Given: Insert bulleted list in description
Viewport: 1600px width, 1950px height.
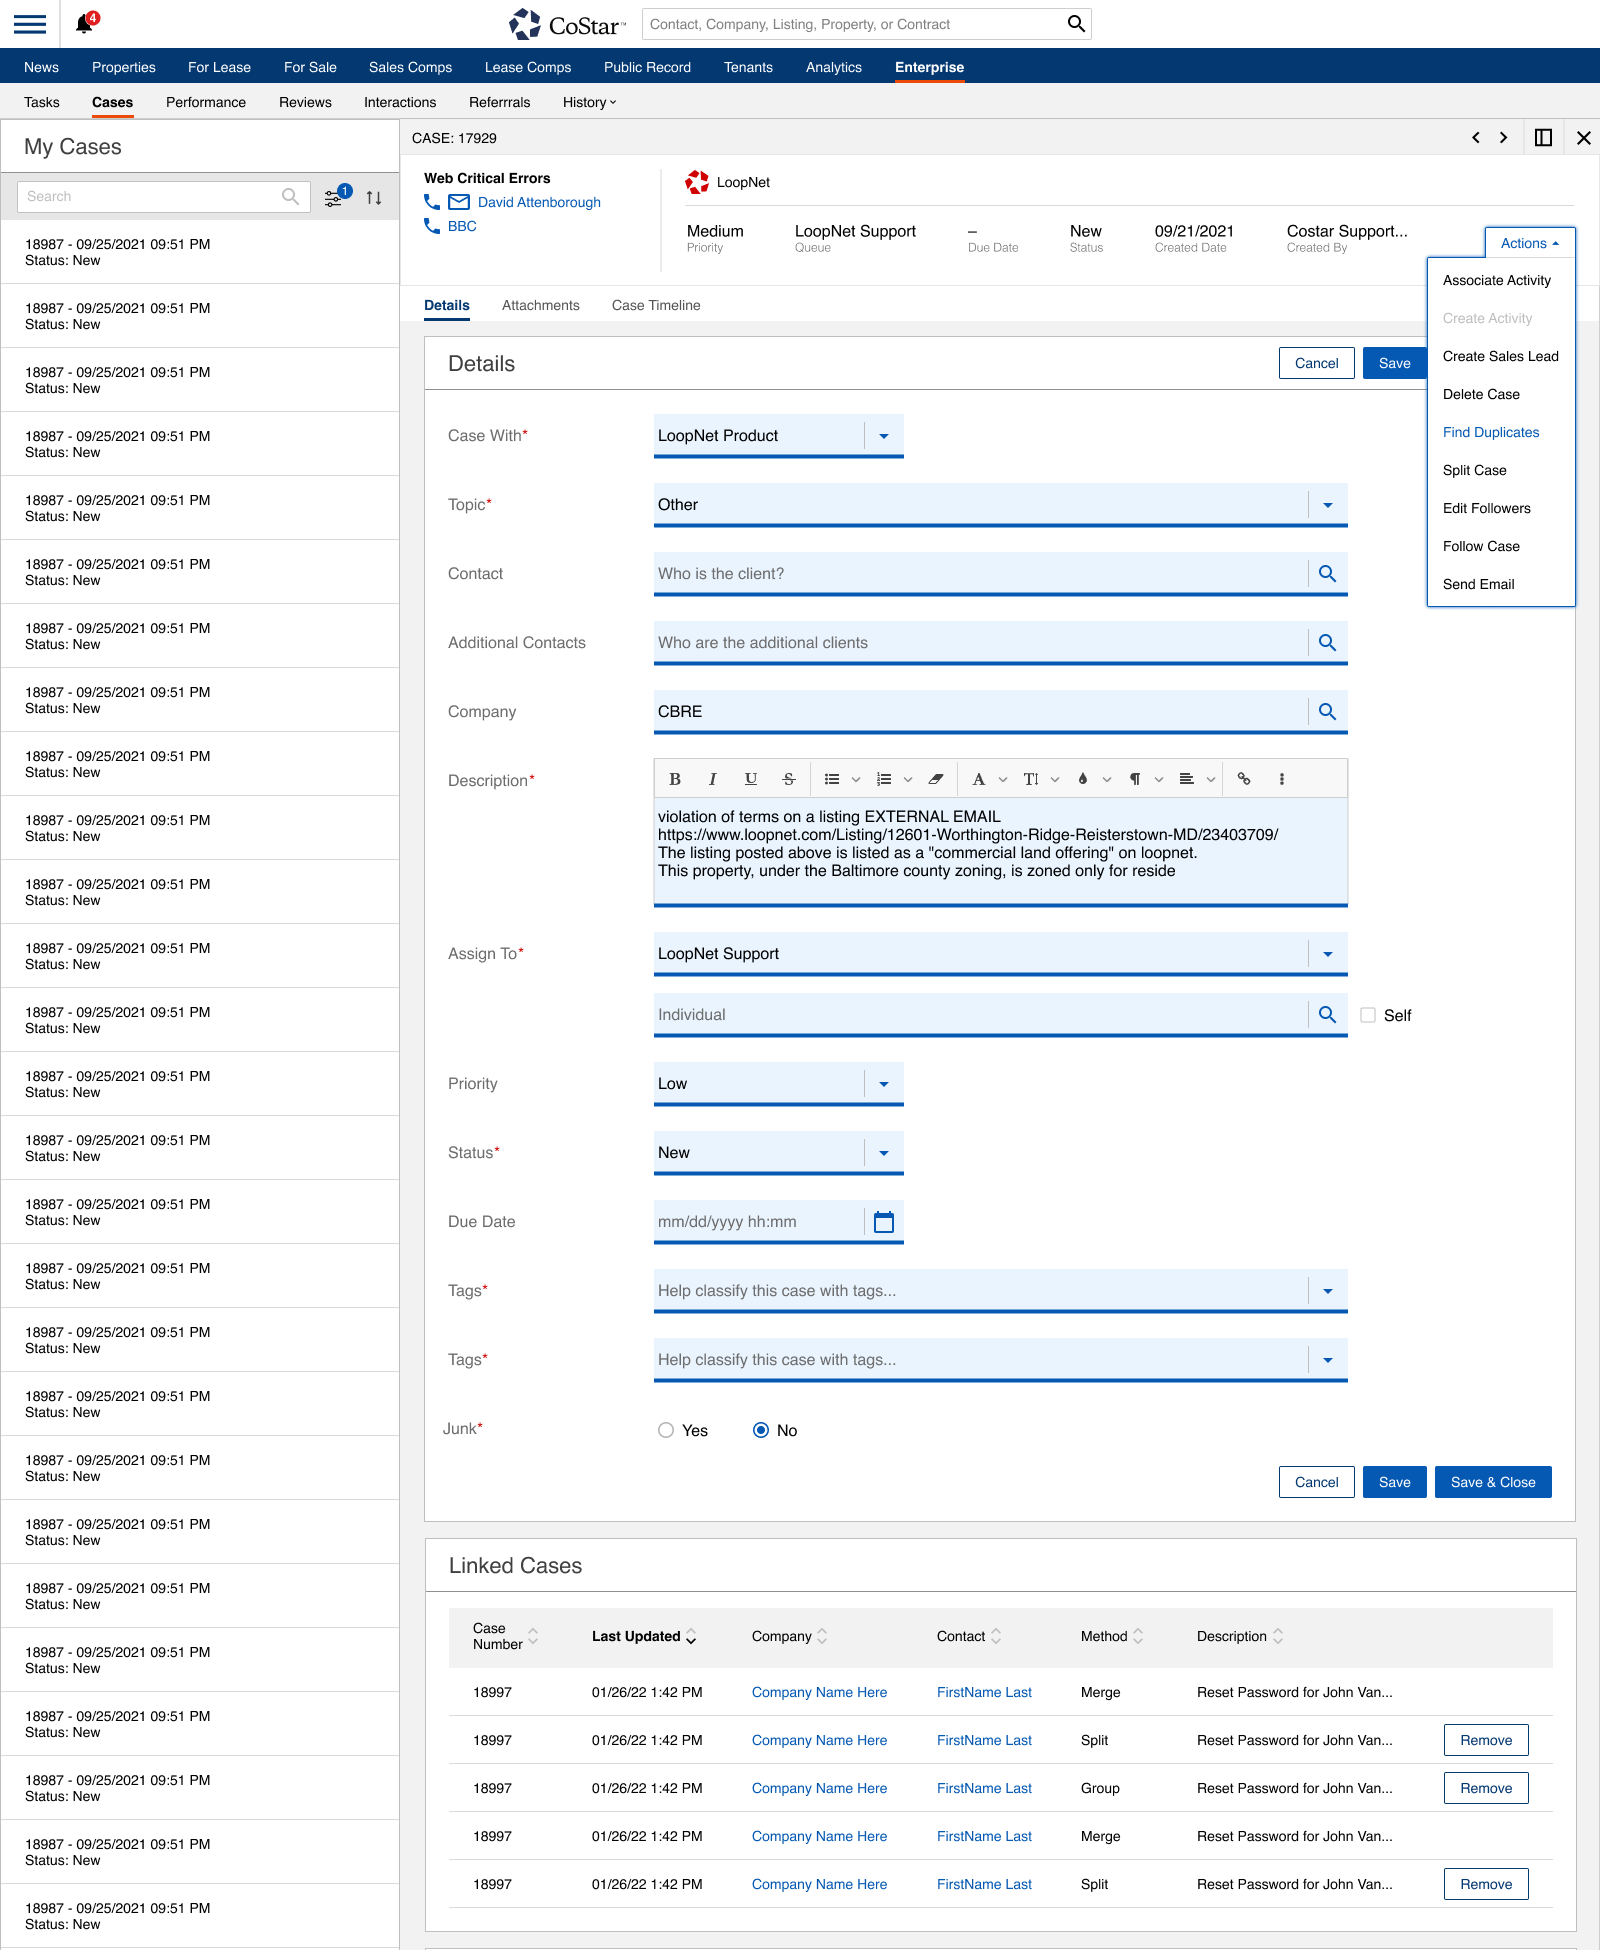Looking at the screenshot, I should [x=832, y=779].
